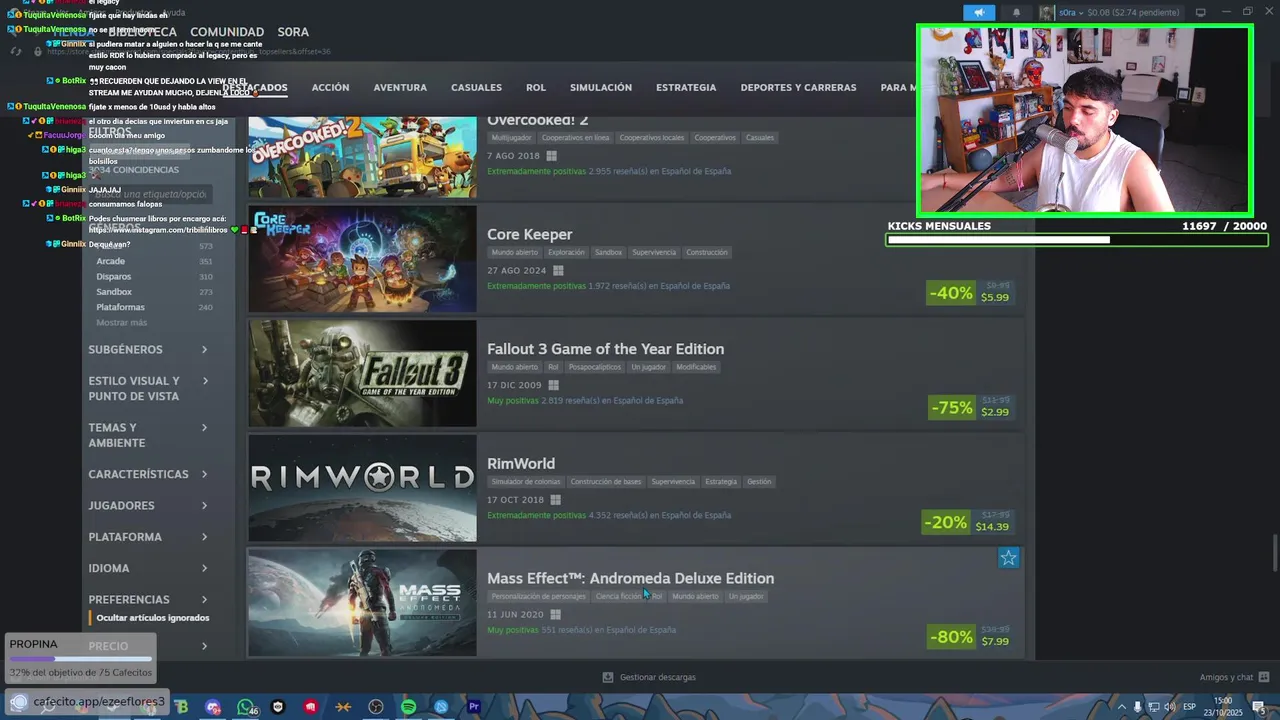Select the Acción category tab
Viewport: 1280px width, 720px height.
coord(330,88)
